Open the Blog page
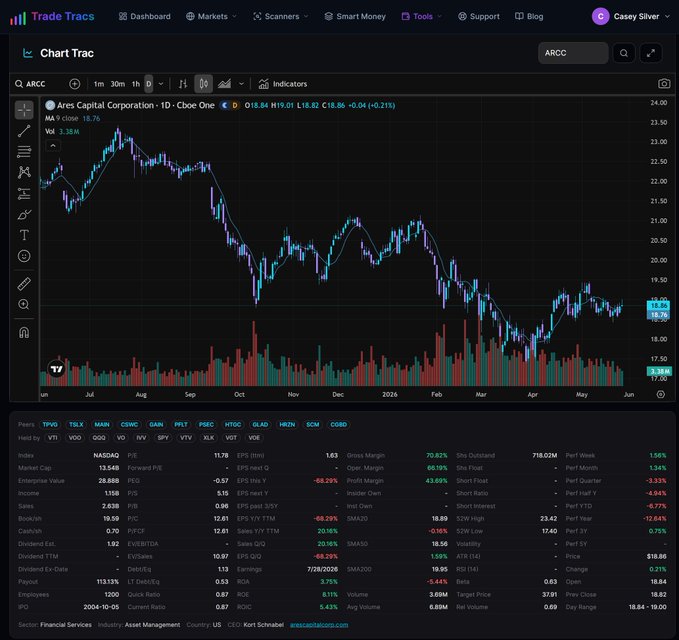679x640 pixels. coord(529,16)
